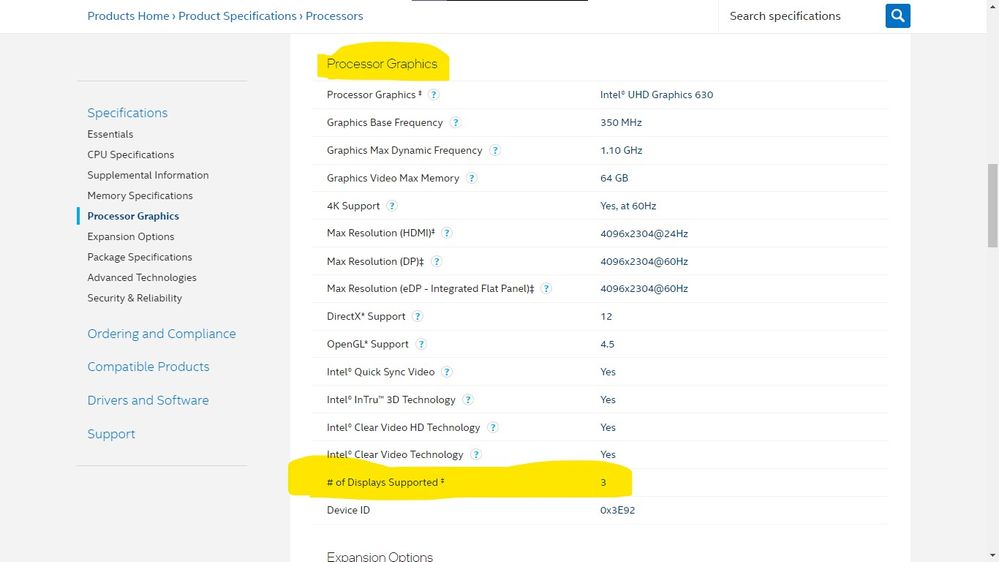Click the '# of Displays Supported' label
999x562 pixels.
tap(385, 482)
